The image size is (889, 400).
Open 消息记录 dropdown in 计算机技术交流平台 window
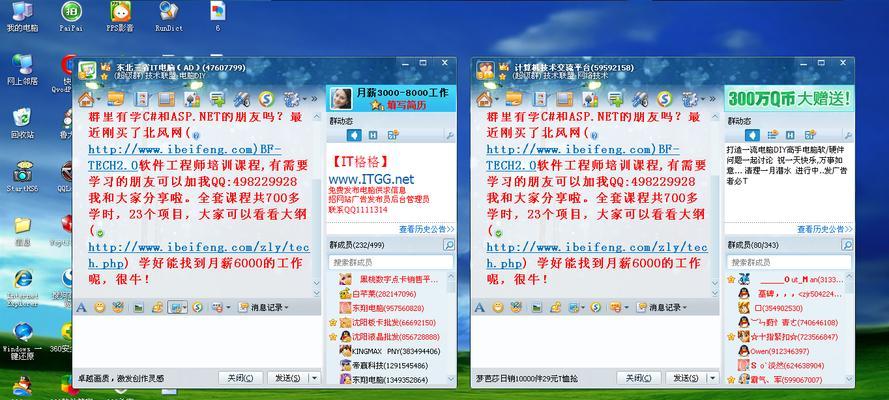pyautogui.click(x=662, y=308)
